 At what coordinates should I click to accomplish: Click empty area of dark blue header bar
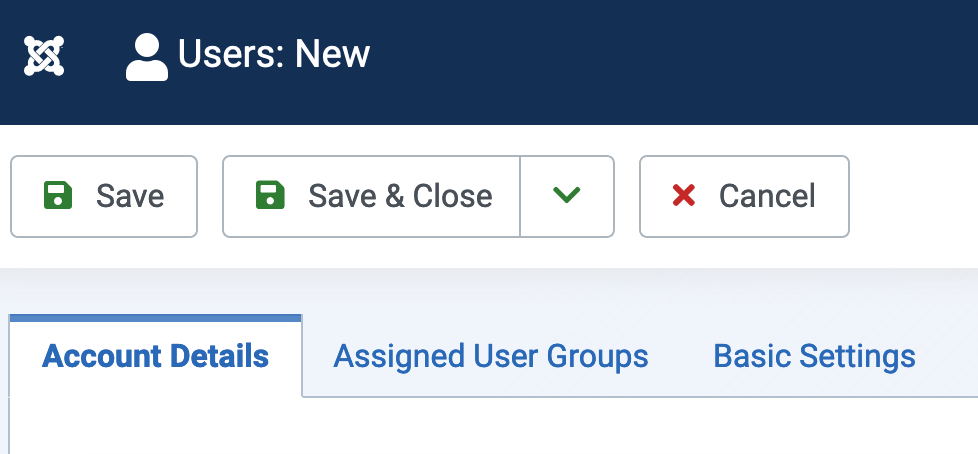pos(674,62)
